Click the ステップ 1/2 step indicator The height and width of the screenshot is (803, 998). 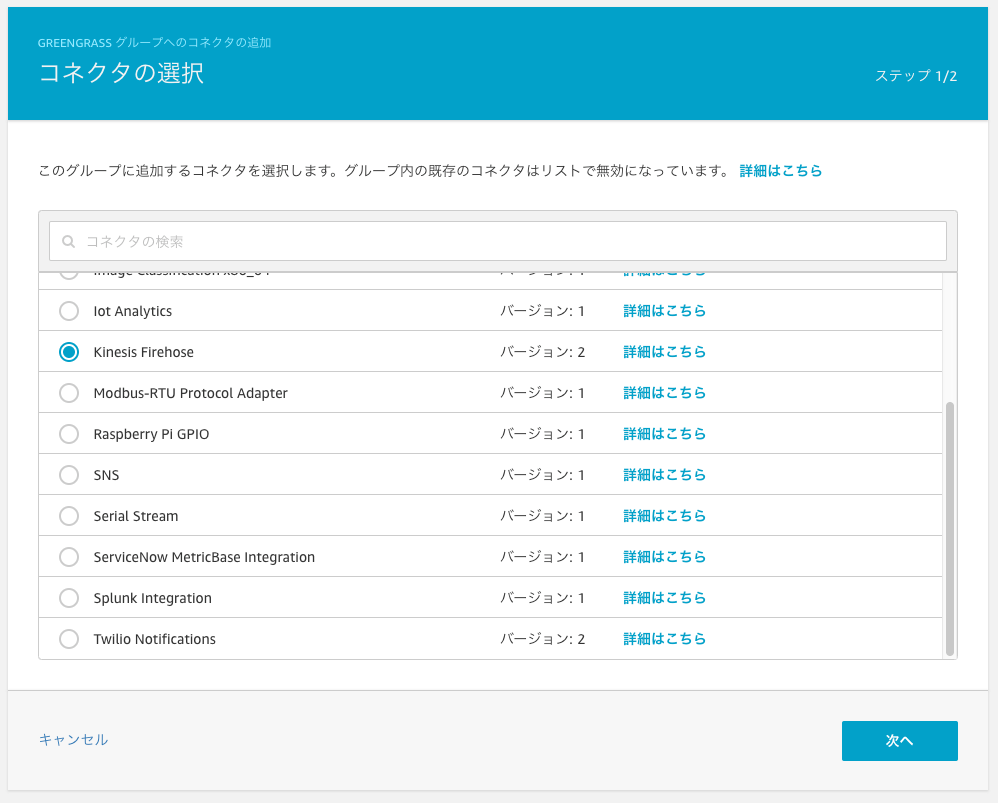pyautogui.click(x=916, y=76)
